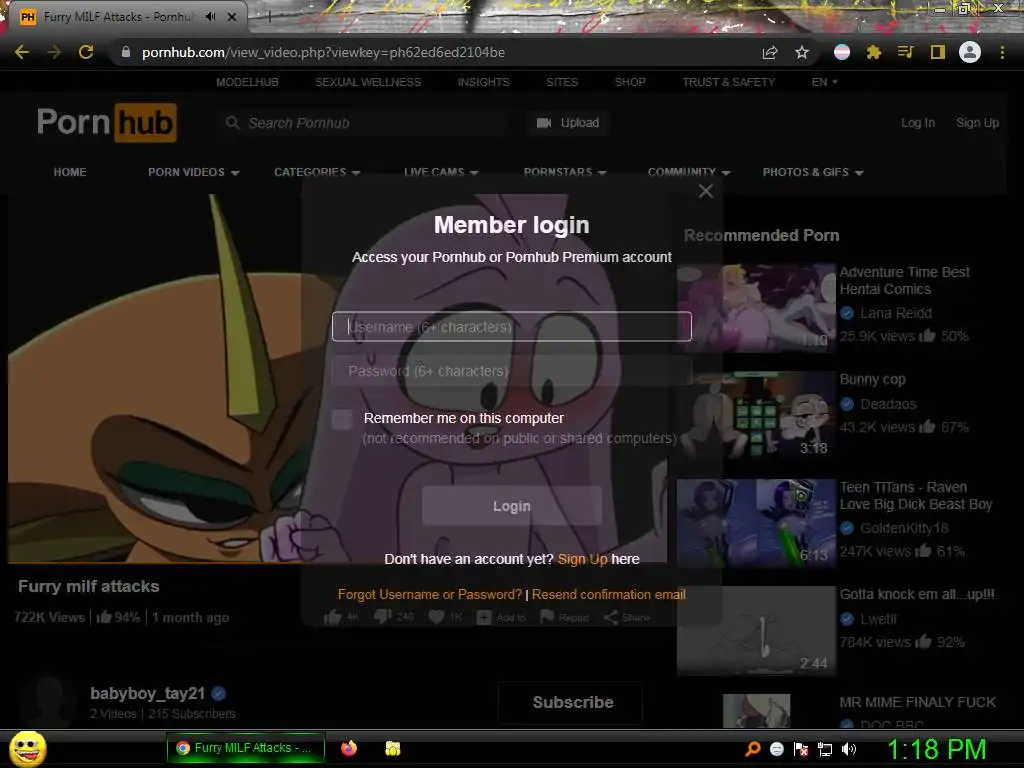
Task: Open the SITES top link
Action: (562, 82)
